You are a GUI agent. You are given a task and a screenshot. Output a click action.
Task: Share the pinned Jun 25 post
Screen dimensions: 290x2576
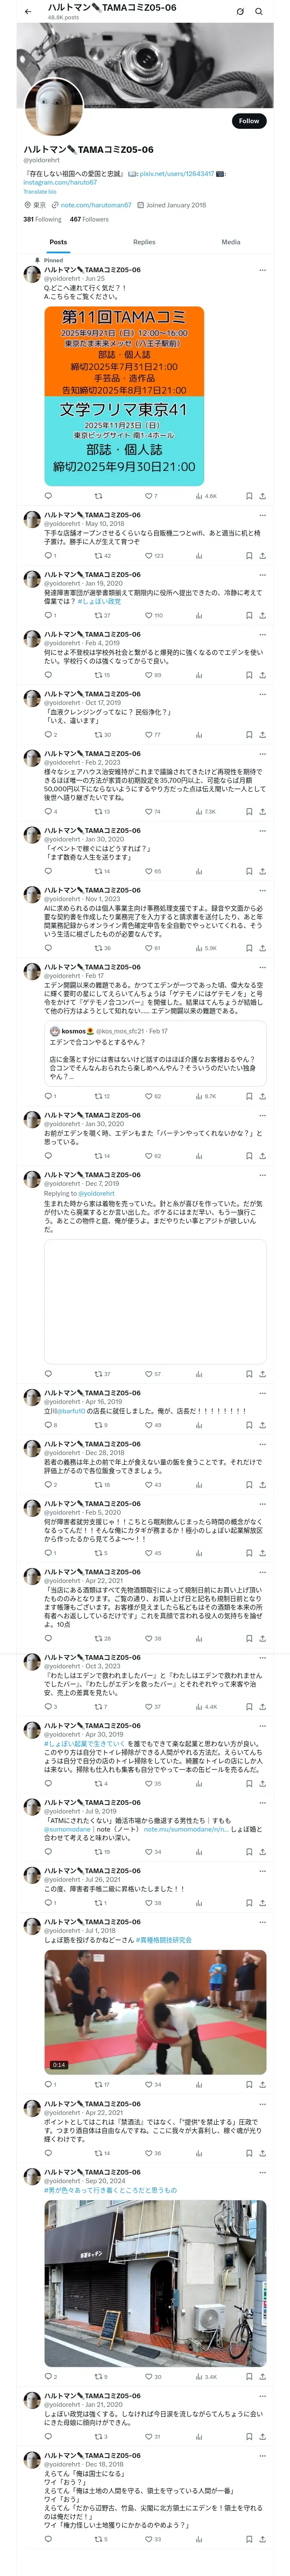pyautogui.click(x=262, y=495)
